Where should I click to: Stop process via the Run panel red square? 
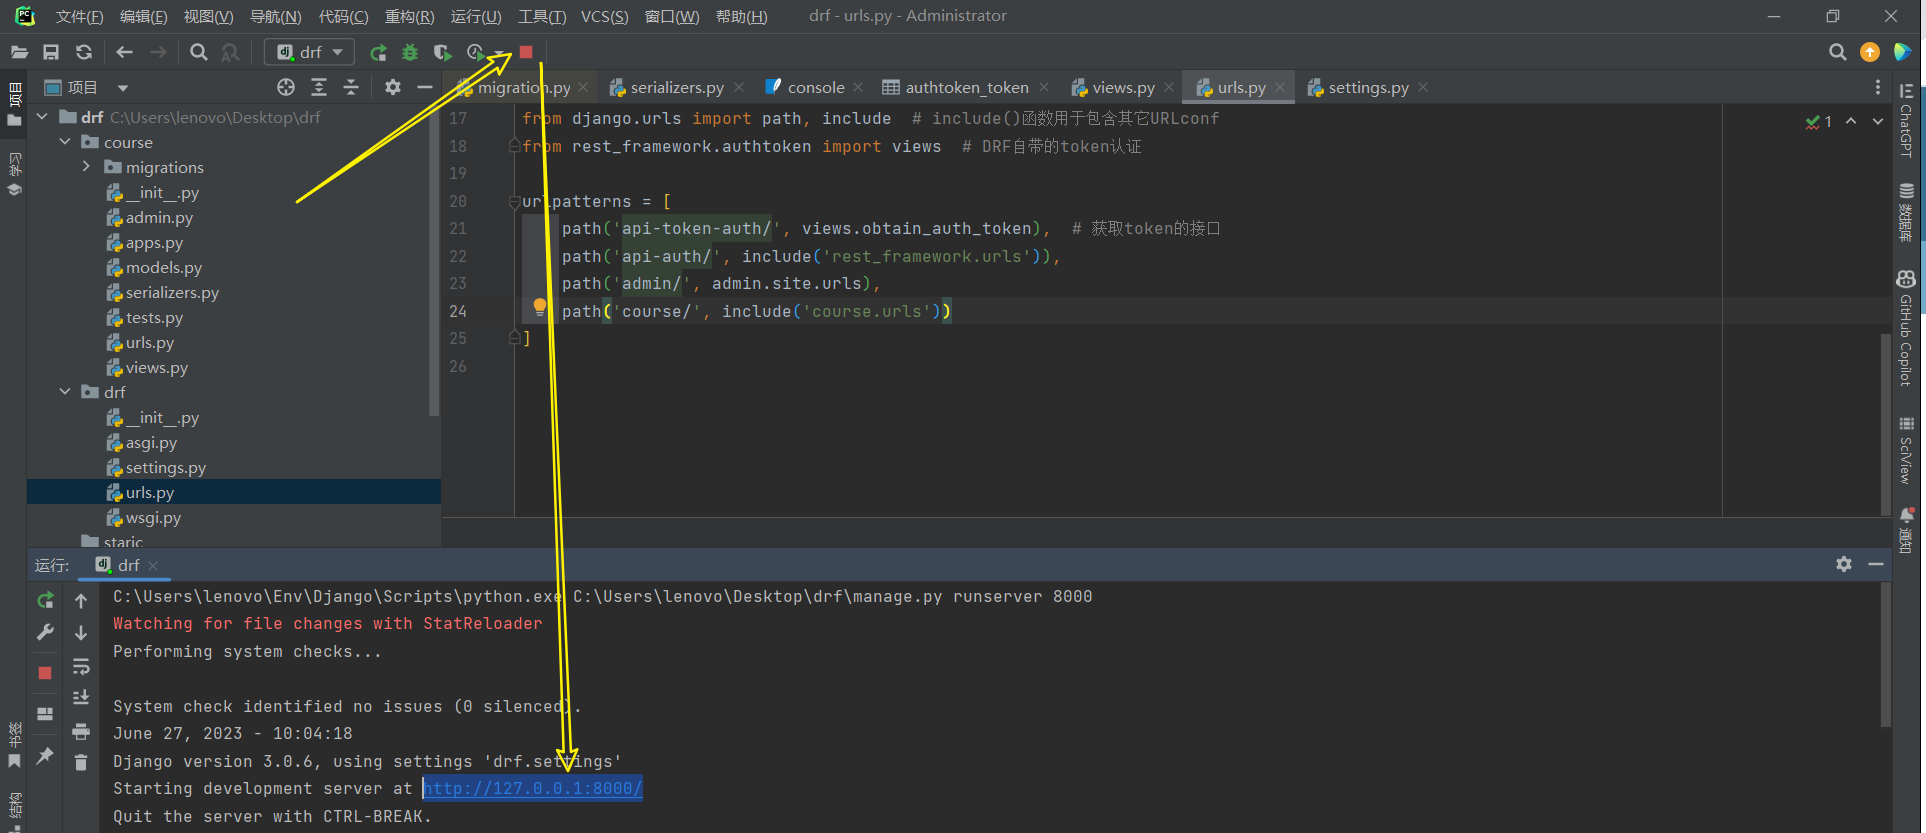point(45,673)
